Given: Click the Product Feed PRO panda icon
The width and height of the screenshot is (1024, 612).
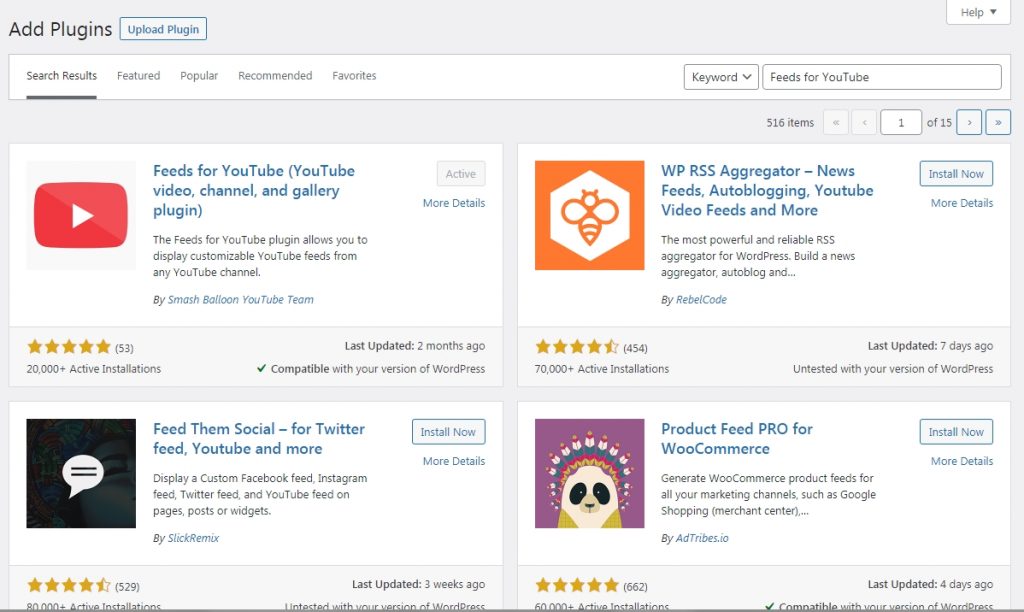Looking at the screenshot, I should pyautogui.click(x=589, y=473).
